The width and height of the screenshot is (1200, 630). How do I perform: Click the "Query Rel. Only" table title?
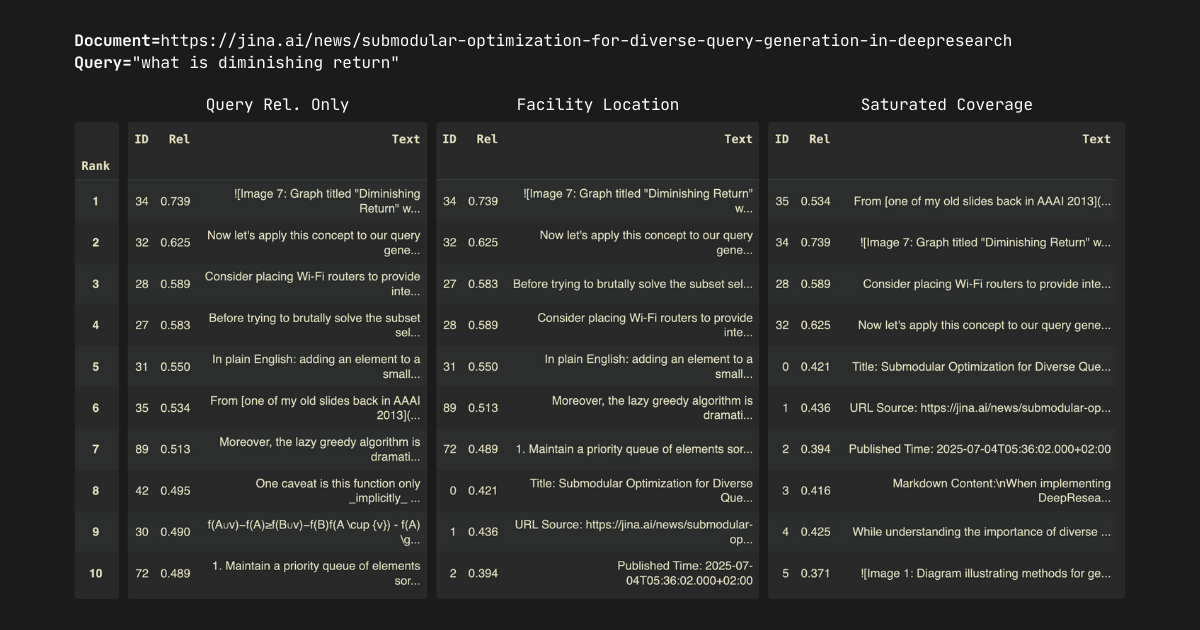(277, 104)
